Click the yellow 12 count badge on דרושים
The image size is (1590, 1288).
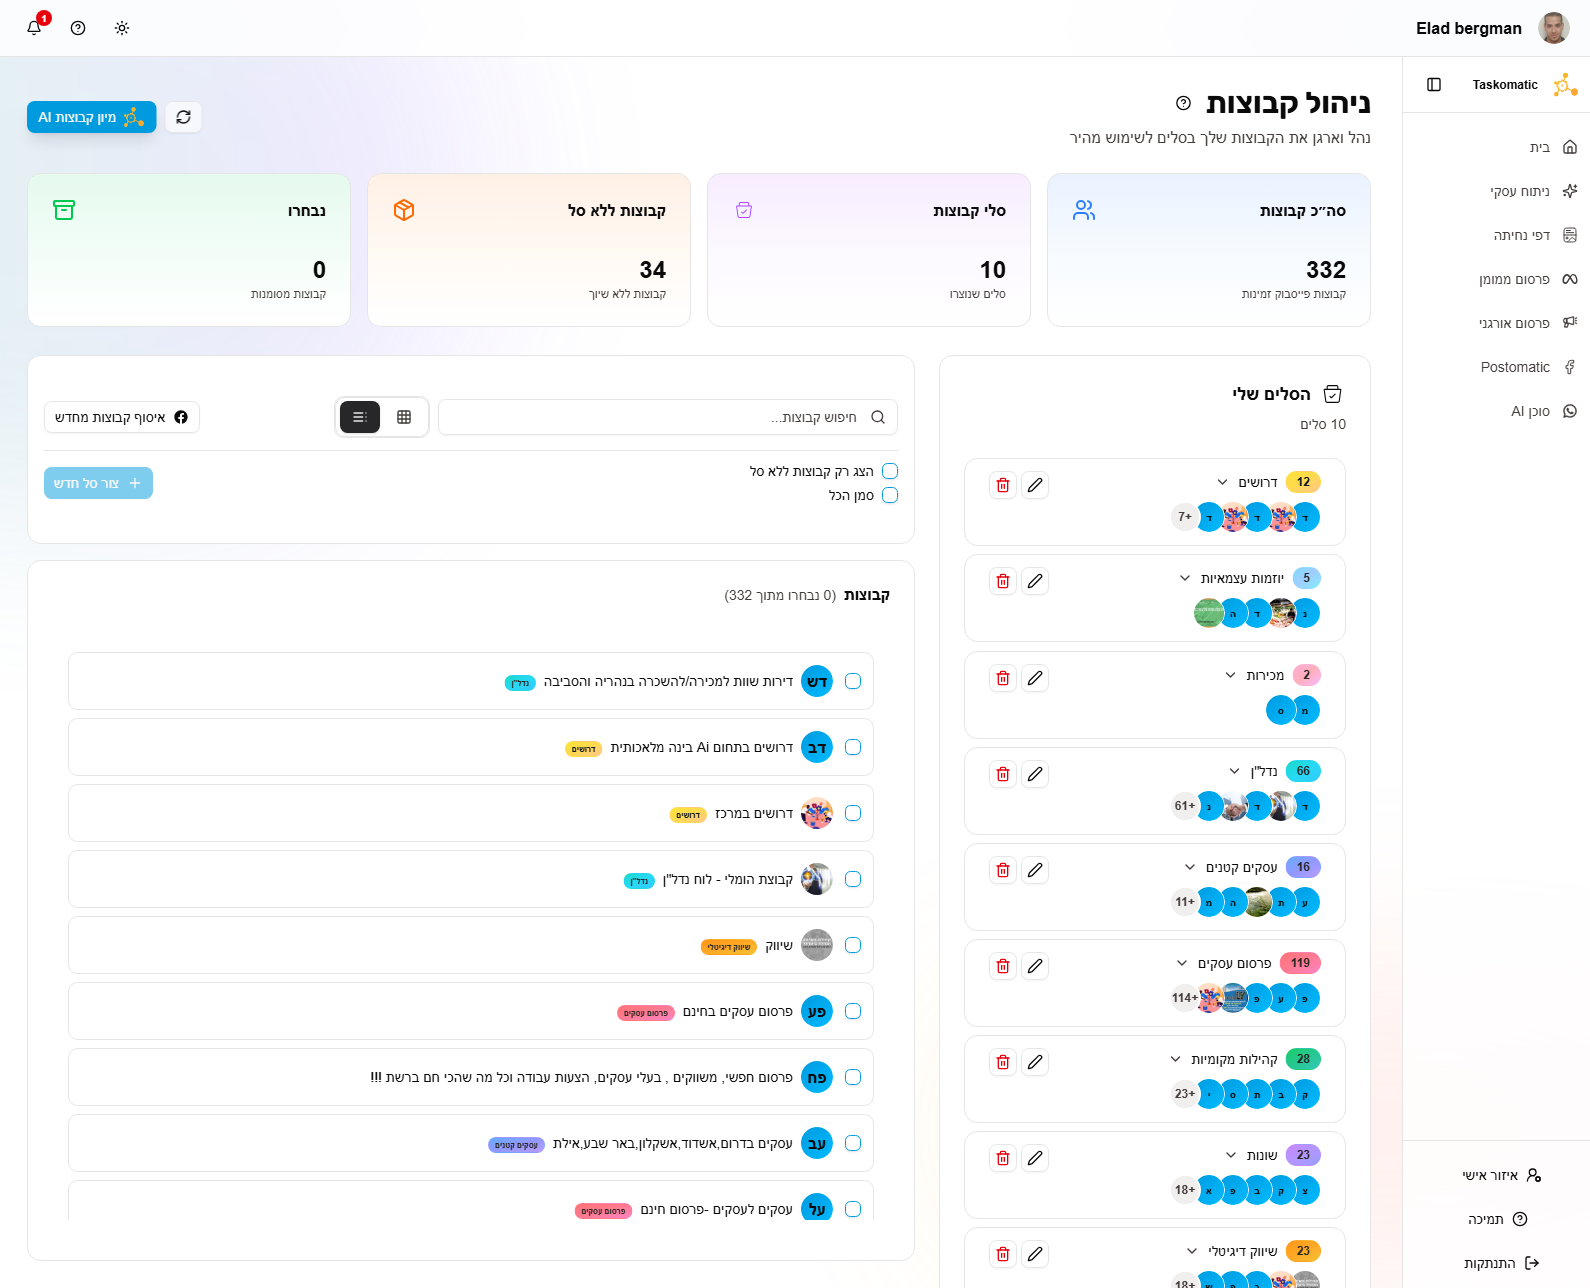click(1303, 482)
